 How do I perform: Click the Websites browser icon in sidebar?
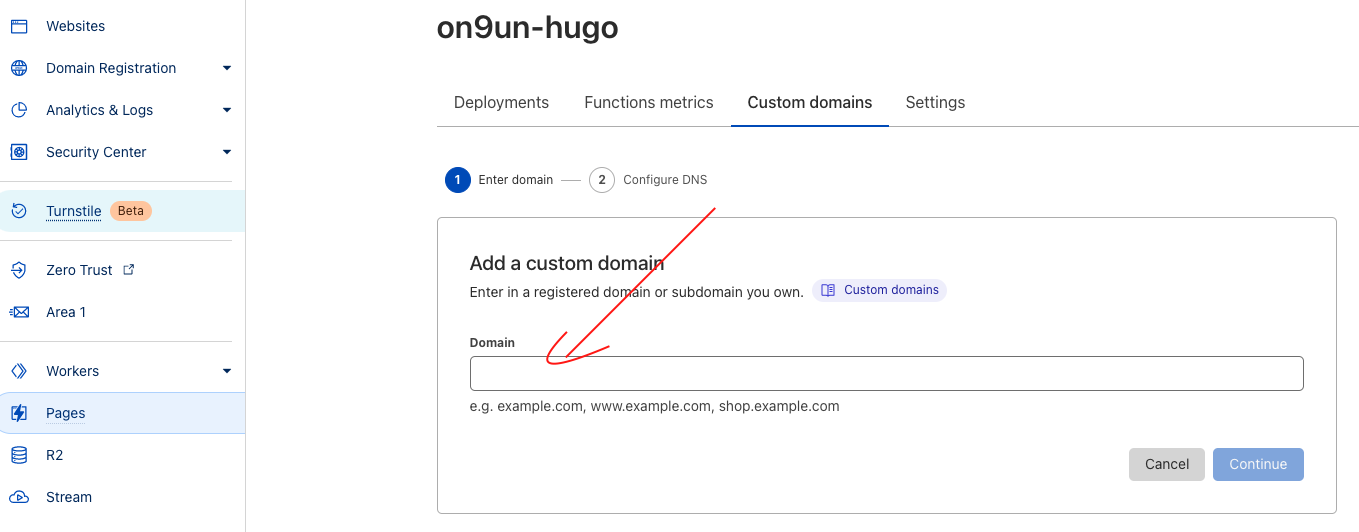19,26
